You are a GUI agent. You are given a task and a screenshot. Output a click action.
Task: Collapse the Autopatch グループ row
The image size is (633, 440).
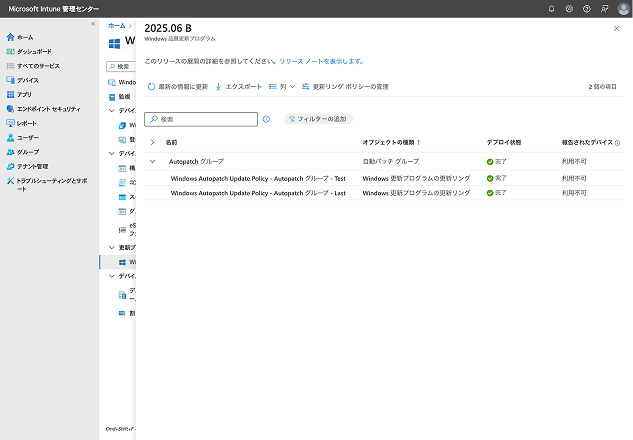[152, 161]
